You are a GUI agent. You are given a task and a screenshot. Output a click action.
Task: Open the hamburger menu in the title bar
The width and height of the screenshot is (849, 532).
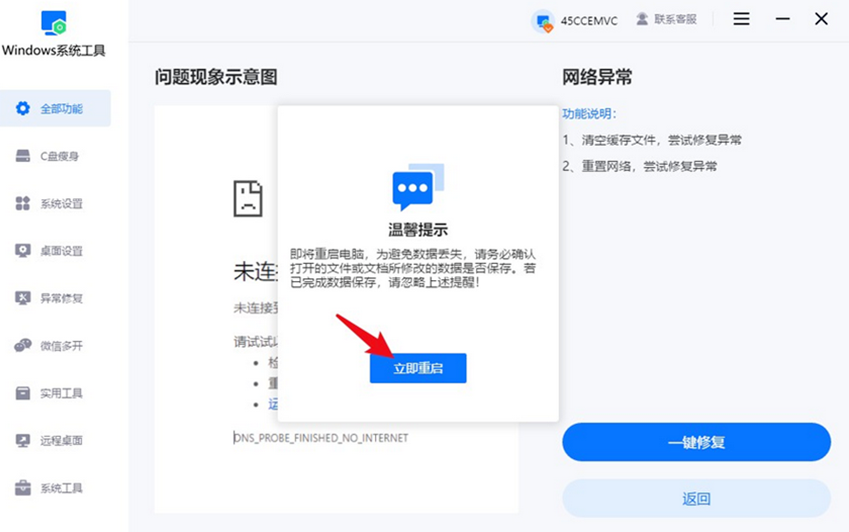point(741,19)
